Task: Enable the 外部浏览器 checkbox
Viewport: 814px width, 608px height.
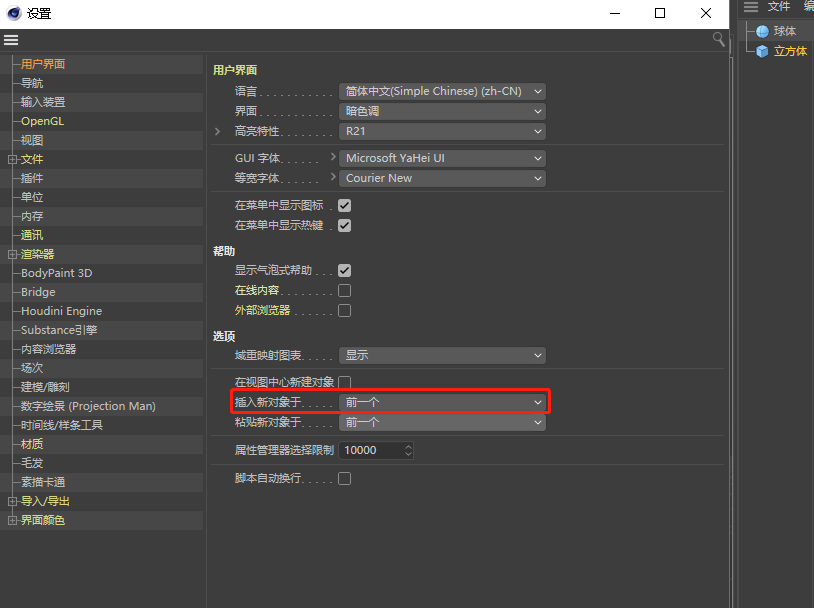Action: [344, 310]
